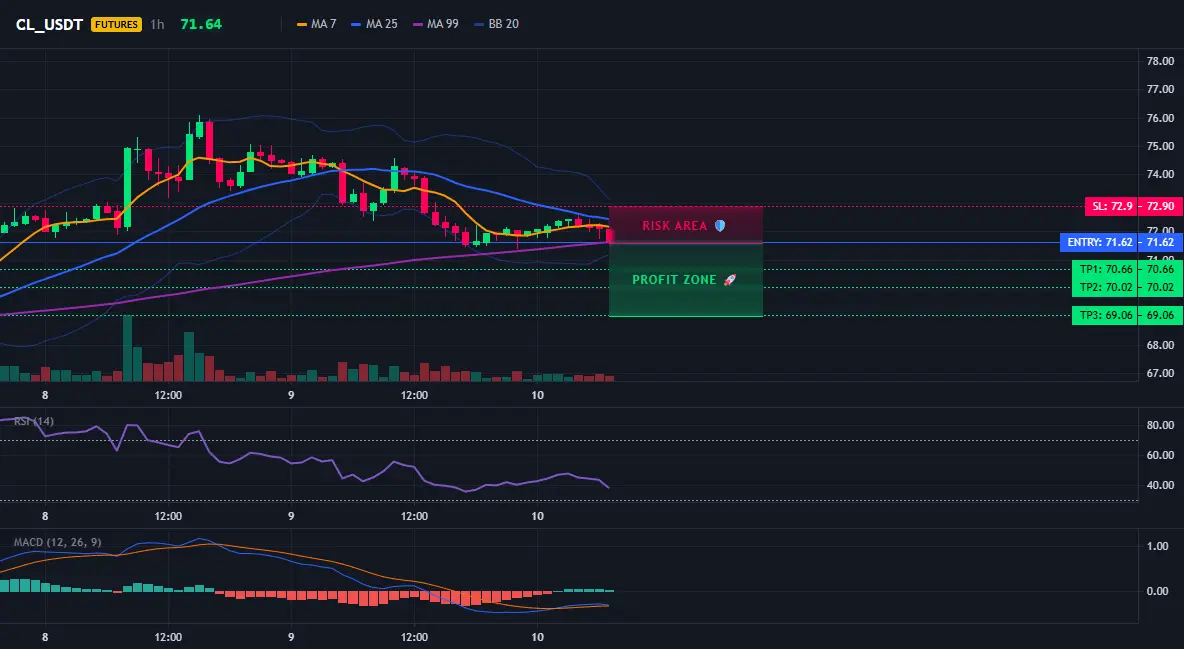The image size is (1184, 649).
Task: Click the '8' date label under main chart
Action: [x=45, y=395]
